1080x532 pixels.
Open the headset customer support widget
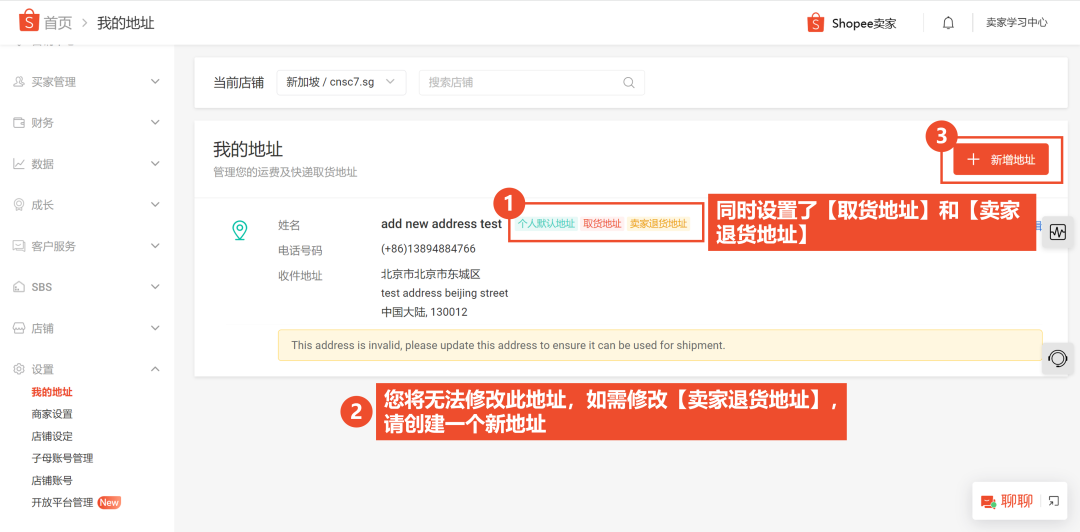(1057, 358)
